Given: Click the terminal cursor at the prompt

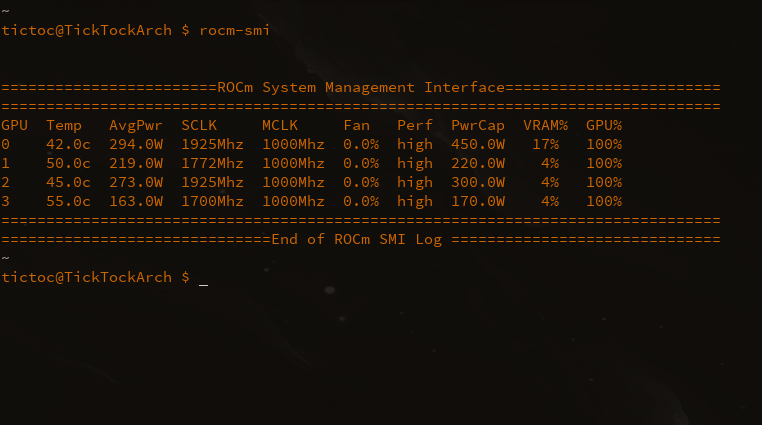Looking at the screenshot, I should pyautogui.click(x=203, y=285).
